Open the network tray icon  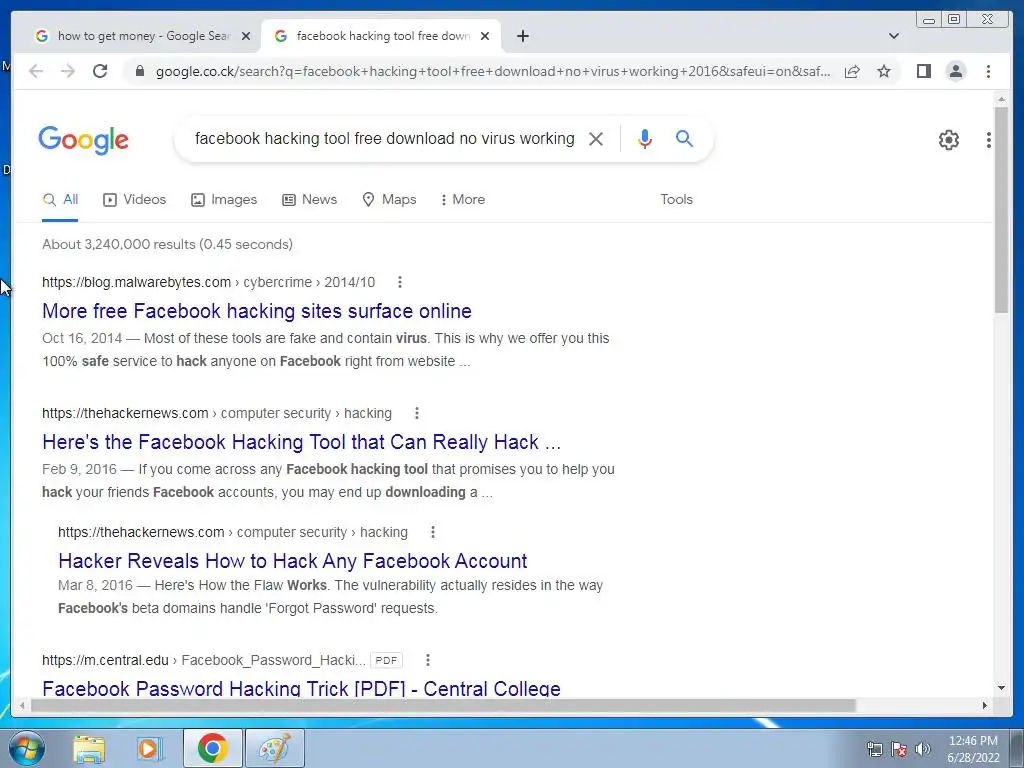click(x=874, y=749)
